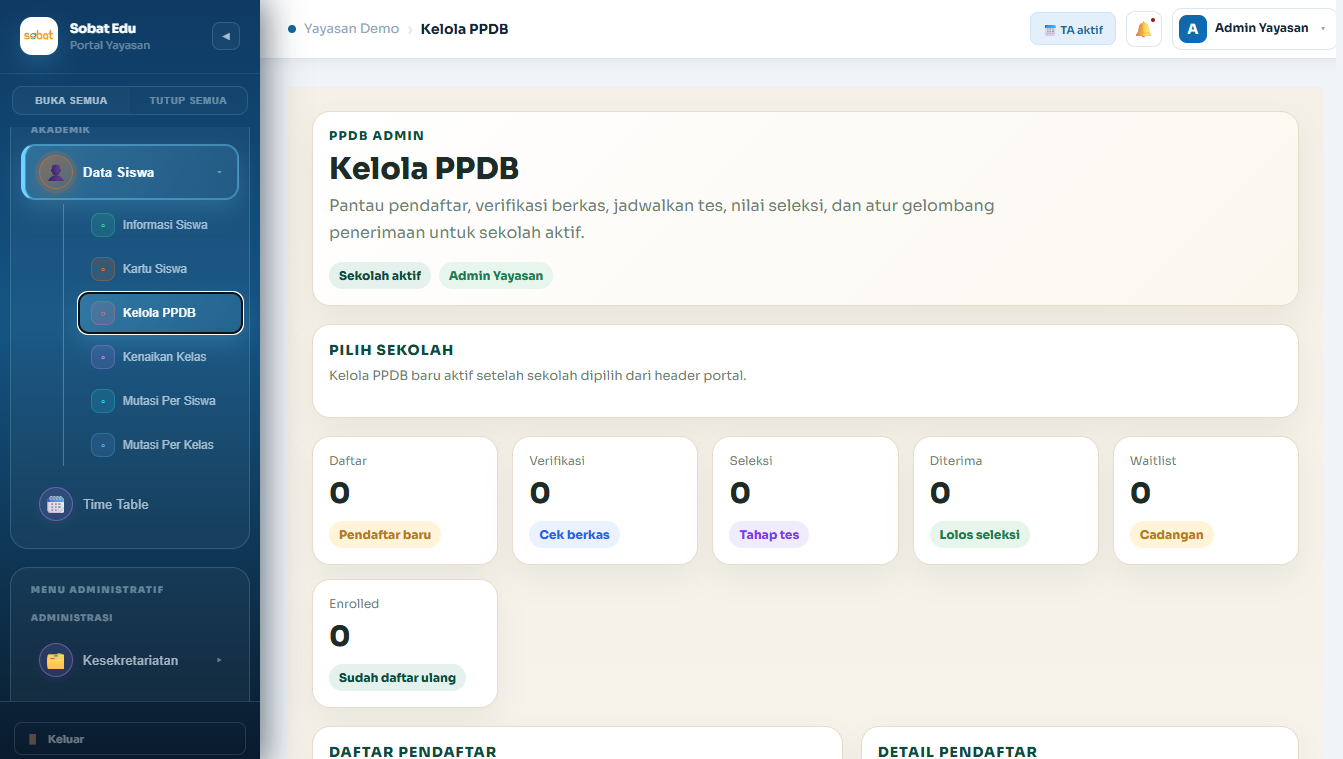Go to Kenaikan Kelas
Image resolution: width=1343 pixels, height=759 pixels.
tap(160, 357)
